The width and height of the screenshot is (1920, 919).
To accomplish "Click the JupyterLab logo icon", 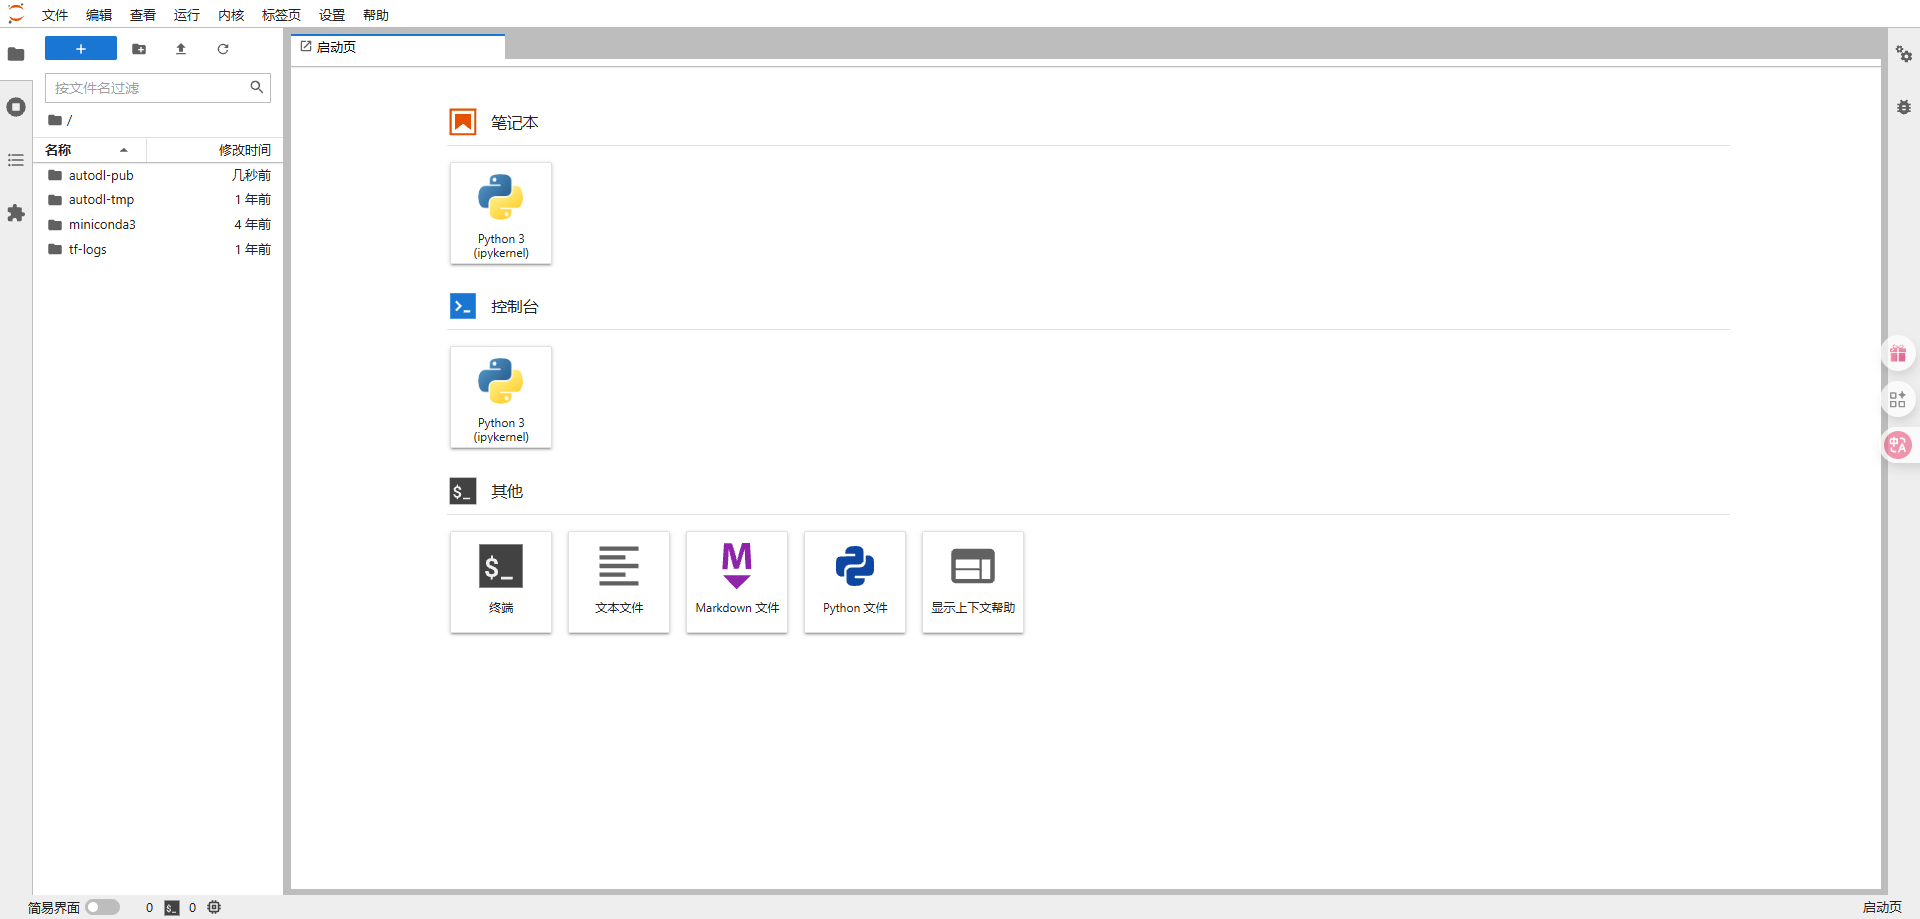I will click(x=16, y=14).
